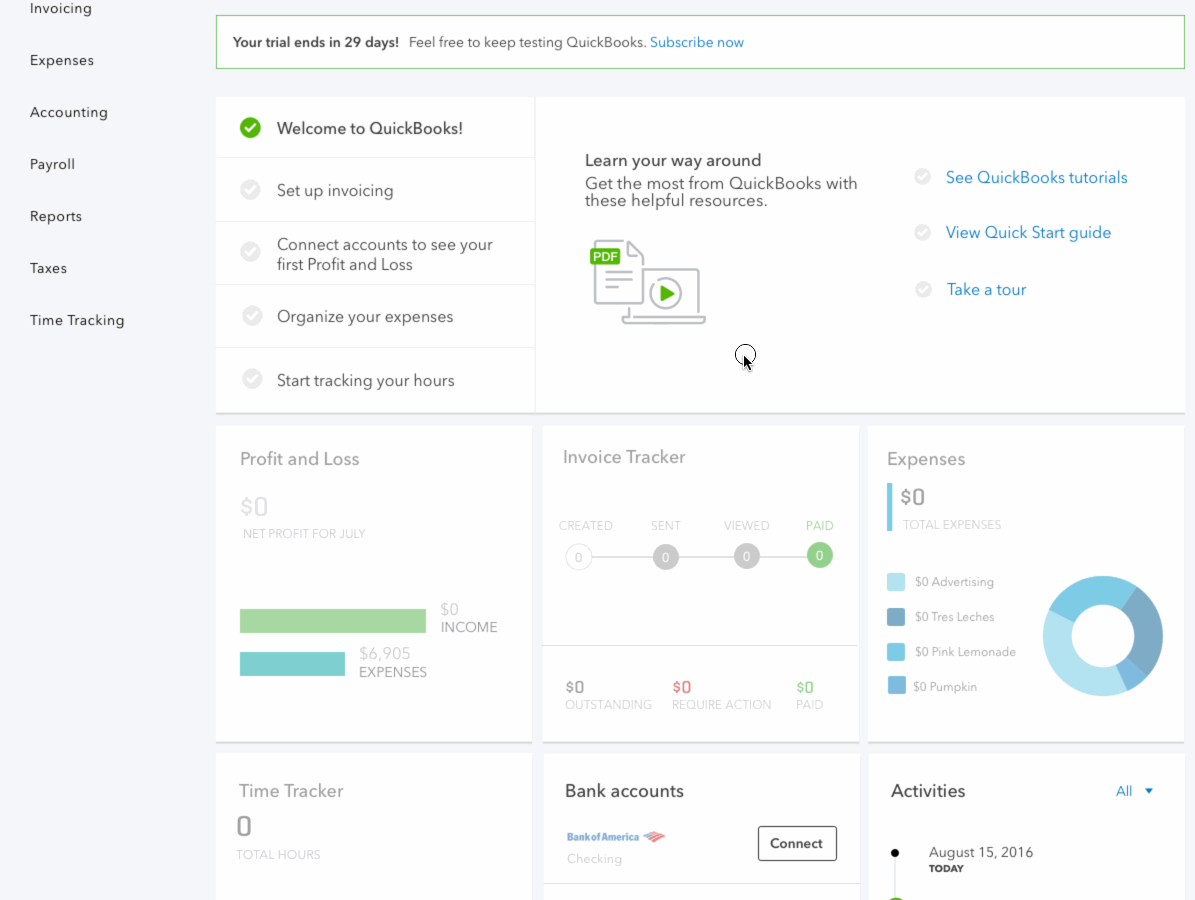This screenshot has height=900, width=1195.
Task: Click the Sent invoice stage circle
Action: tap(665, 557)
